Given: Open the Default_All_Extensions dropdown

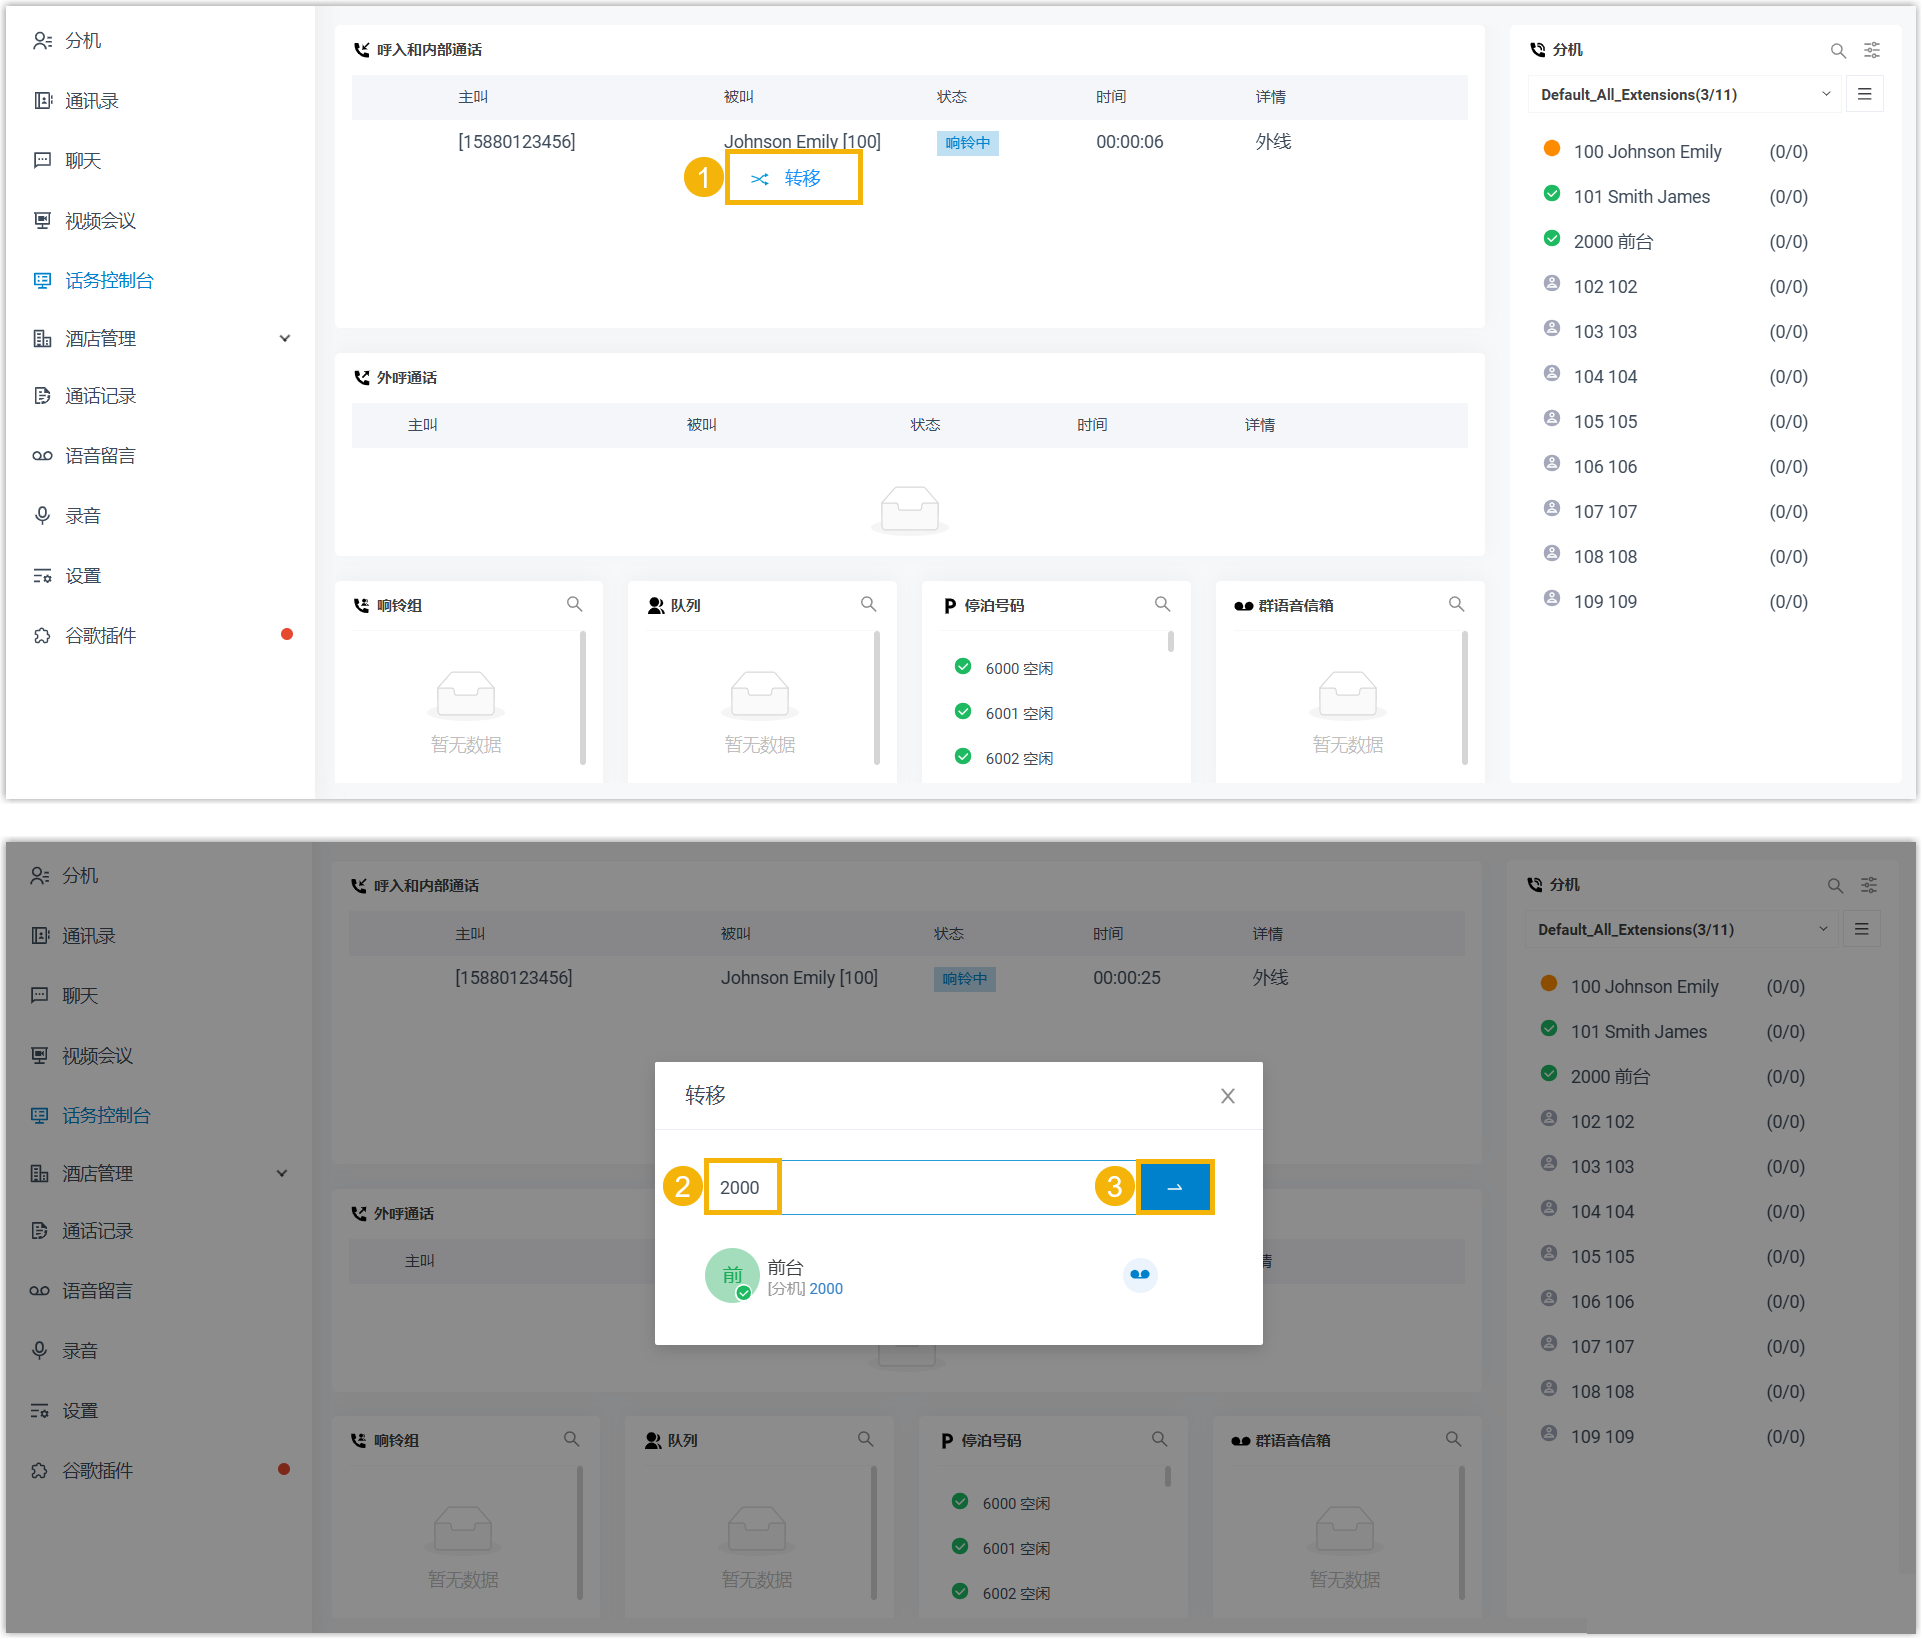Looking at the screenshot, I should (x=1683, y=95).
